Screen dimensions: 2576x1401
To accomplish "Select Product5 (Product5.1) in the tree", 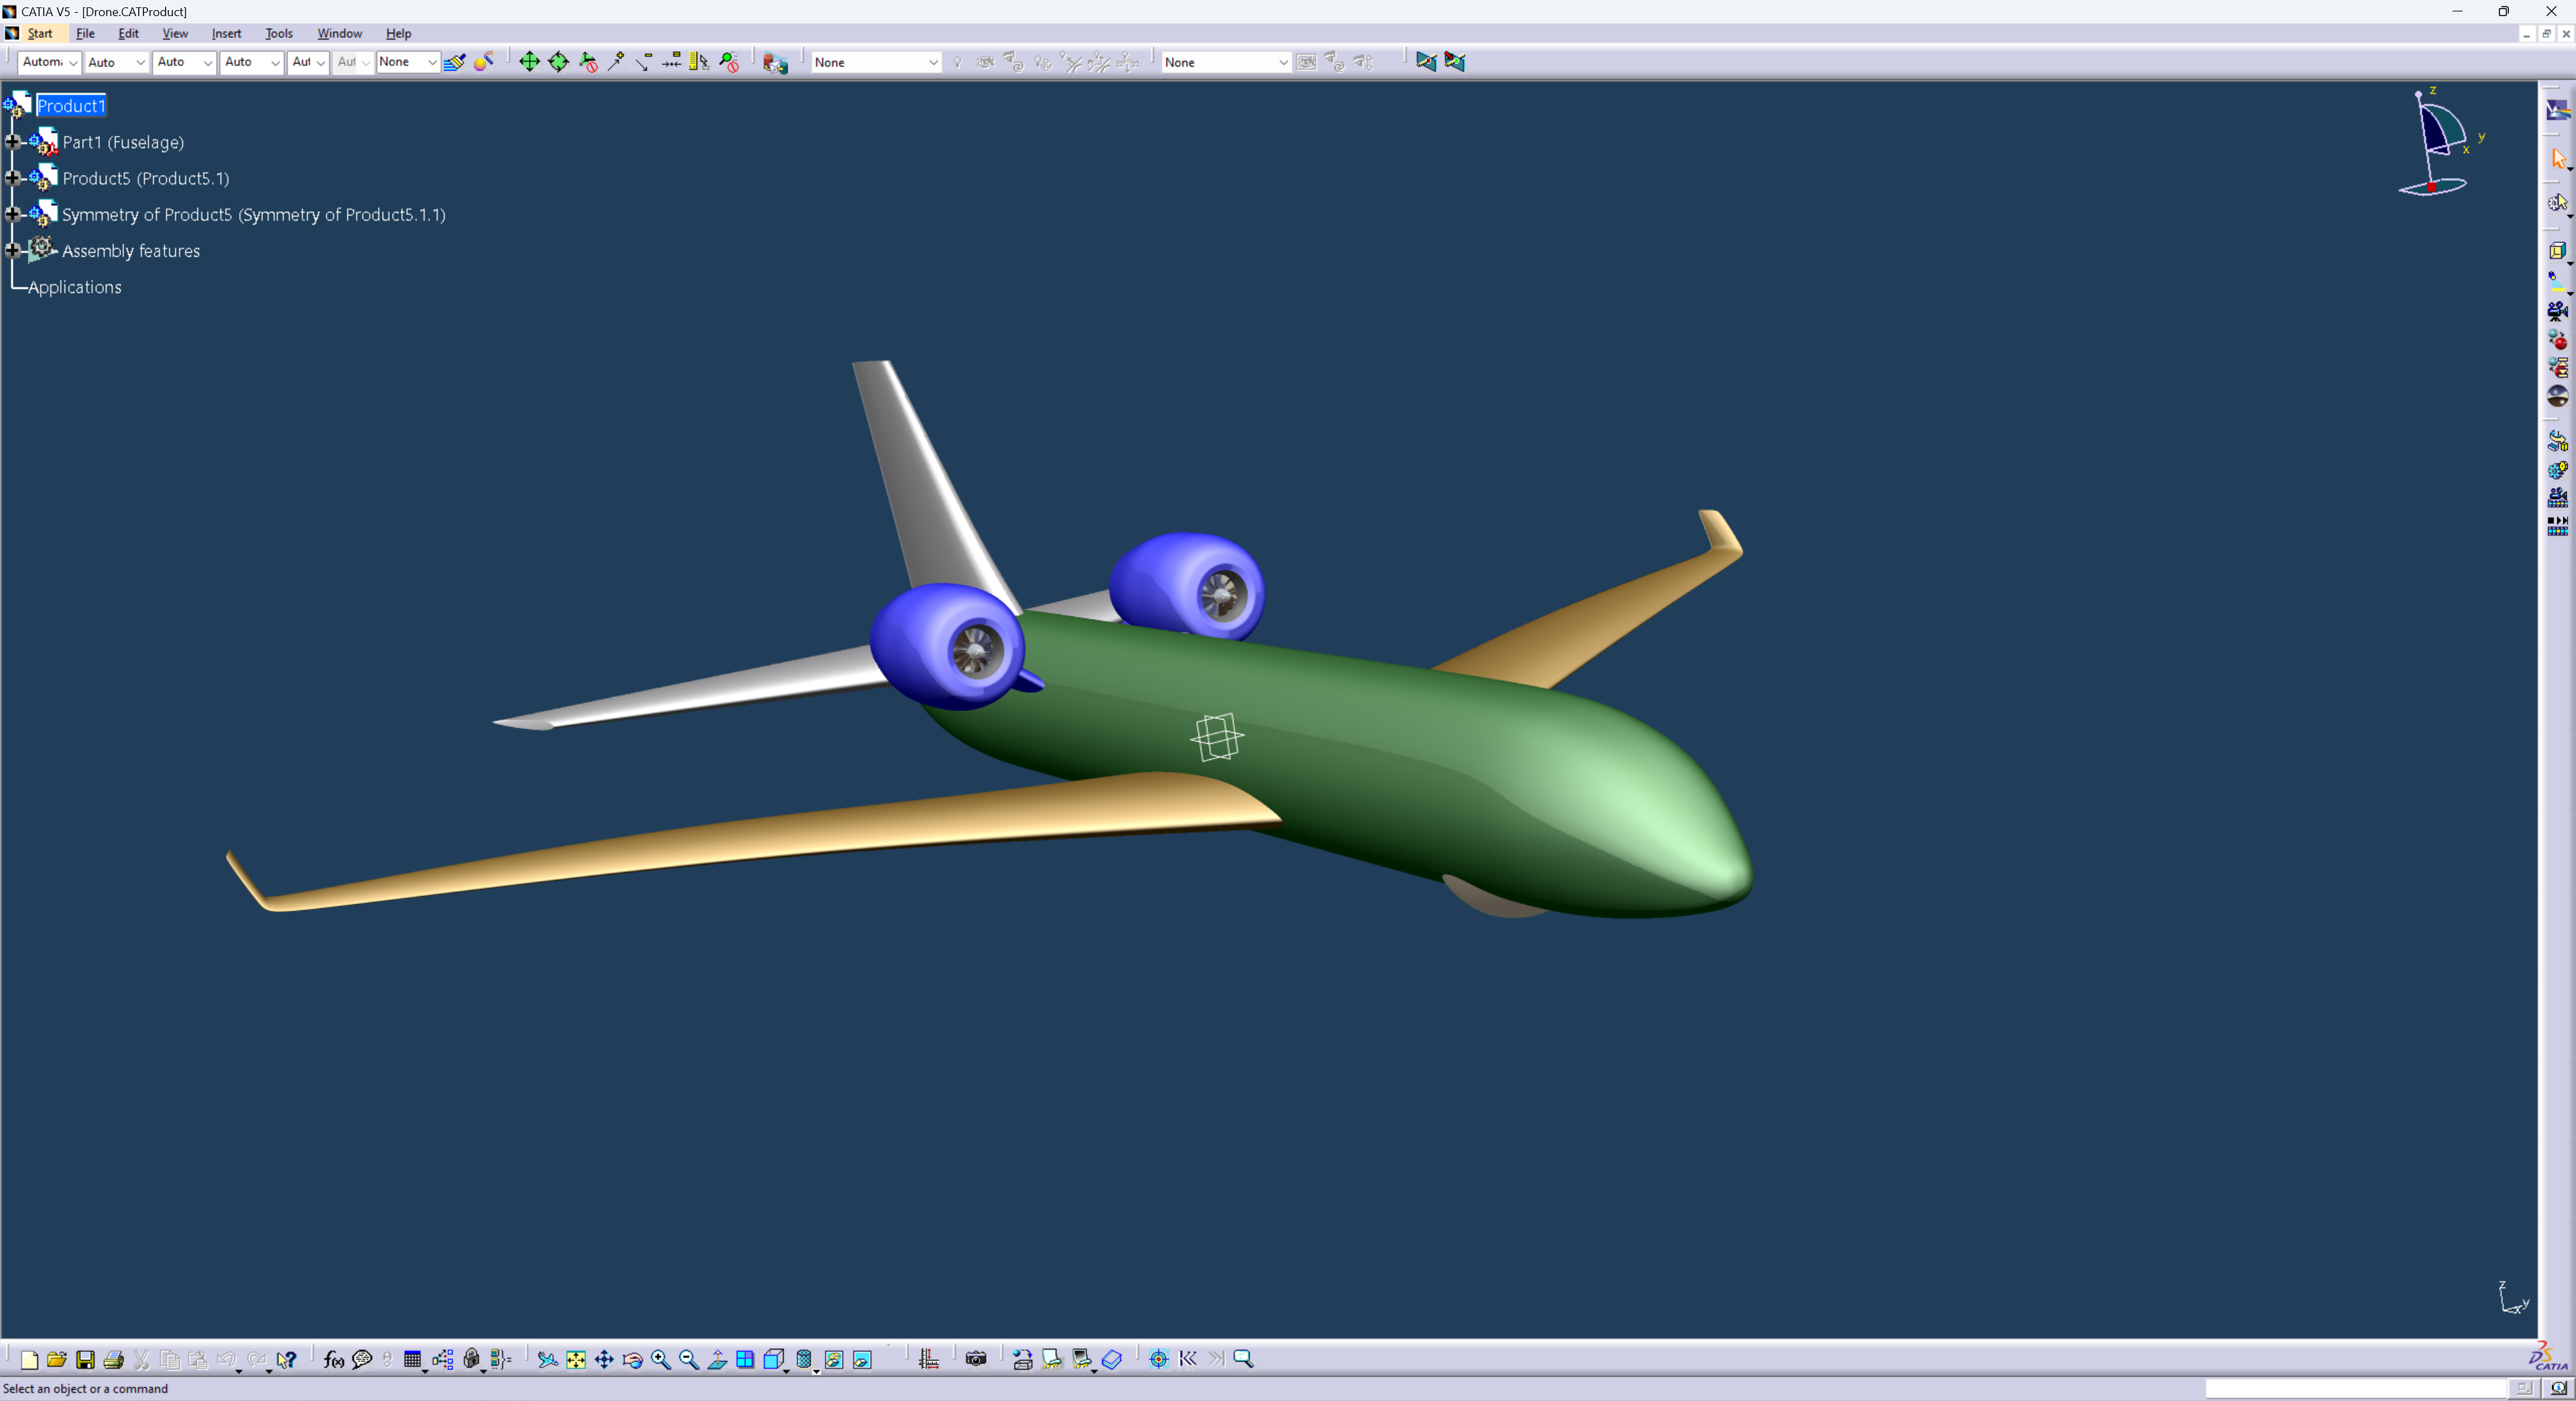I will click(146, 178).
